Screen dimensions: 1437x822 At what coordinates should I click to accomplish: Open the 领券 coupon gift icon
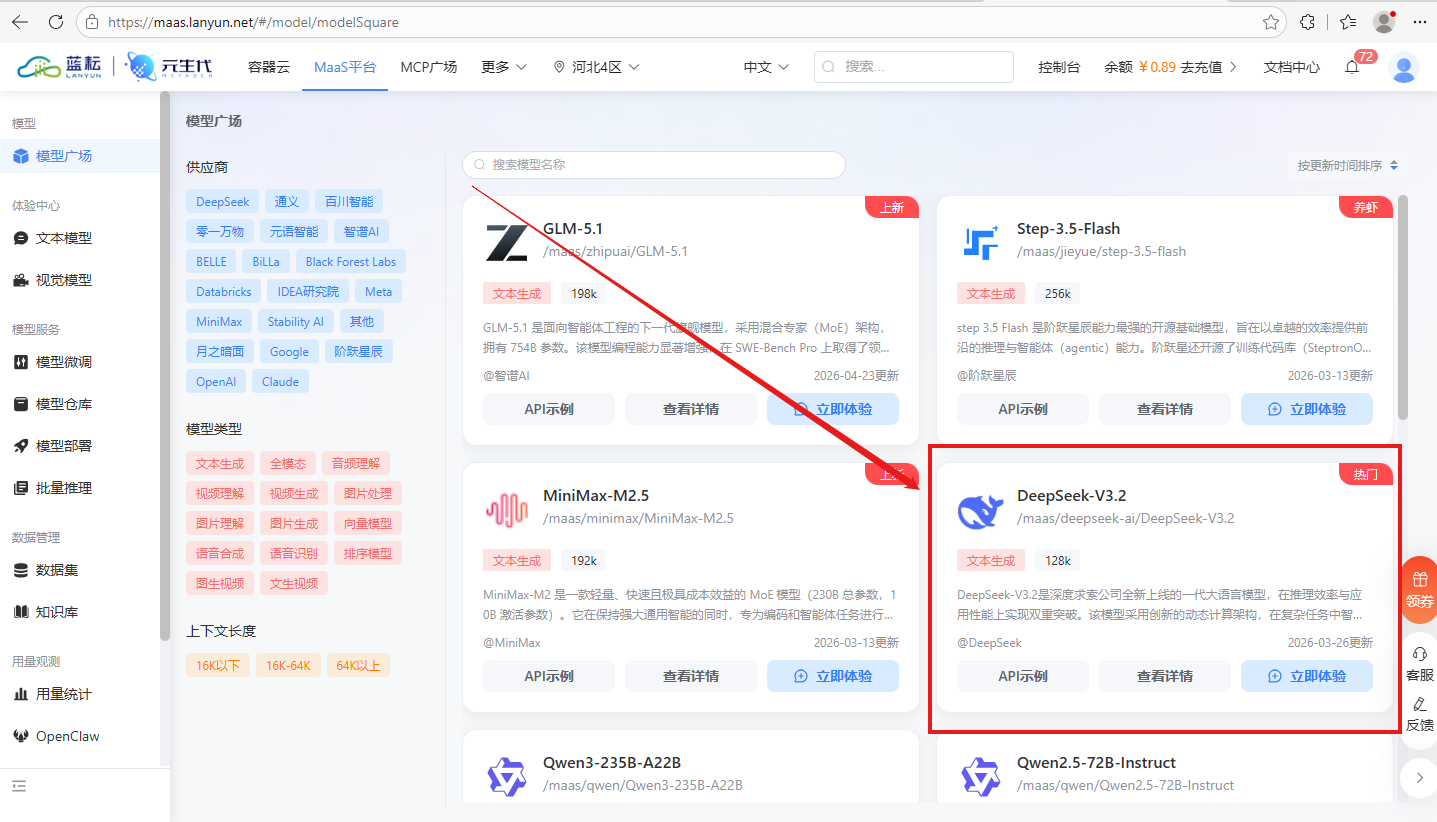point(1420,590)
